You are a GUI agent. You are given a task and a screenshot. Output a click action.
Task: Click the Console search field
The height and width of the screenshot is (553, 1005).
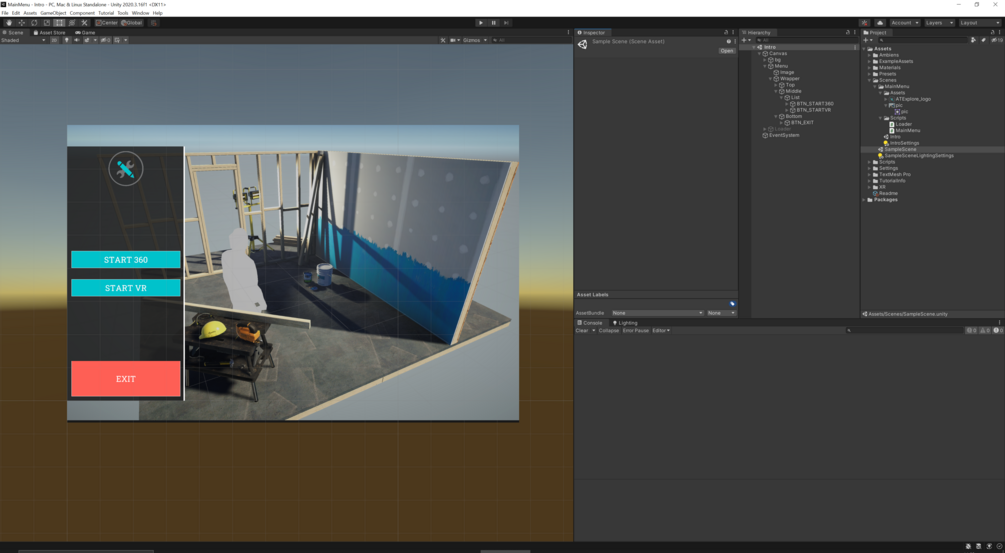click(x=904, y=331)
